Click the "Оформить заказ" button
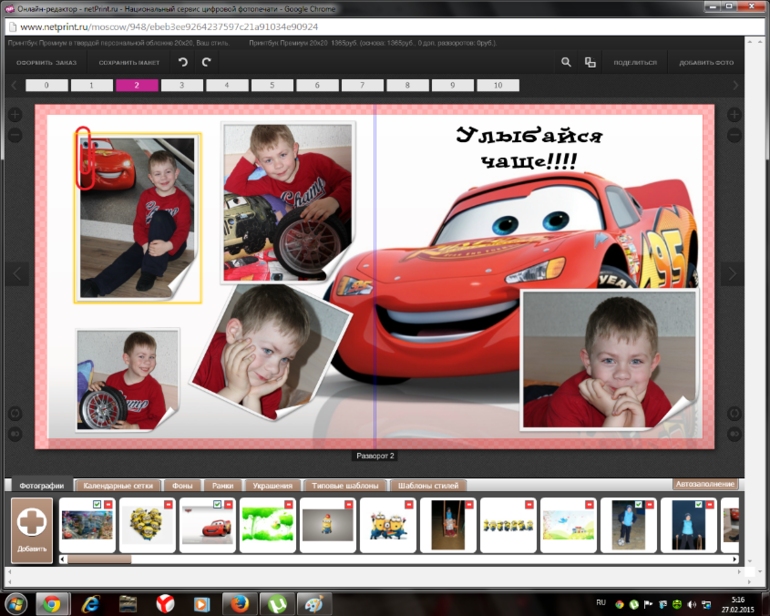Image resolution: width=770 pixels, height=616 pixels. pyautogui.click(x=46, y=62)
